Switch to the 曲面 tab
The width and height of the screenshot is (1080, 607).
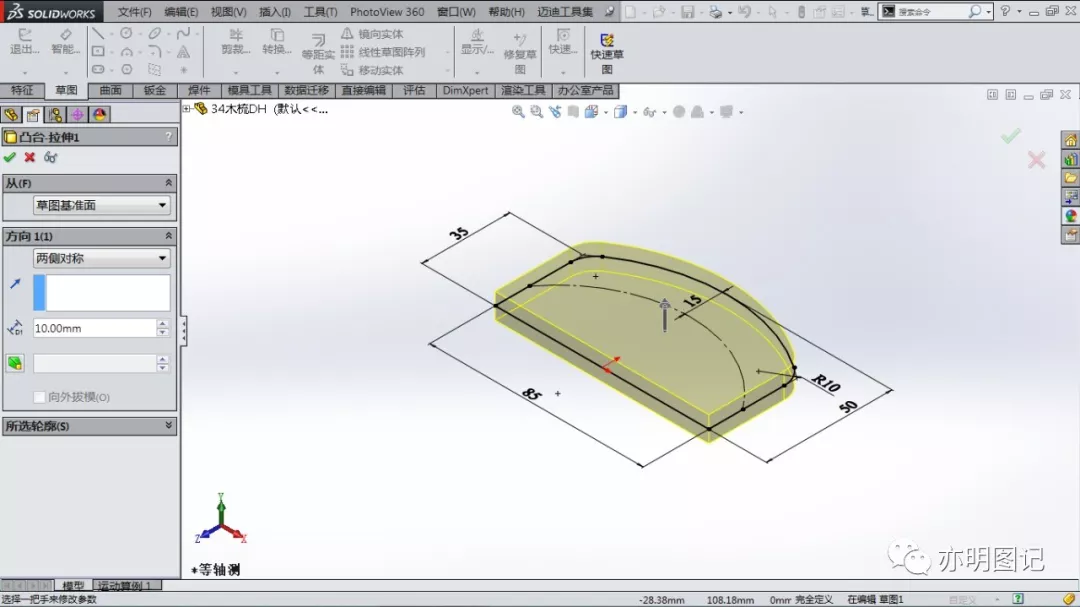pos(110,90)
